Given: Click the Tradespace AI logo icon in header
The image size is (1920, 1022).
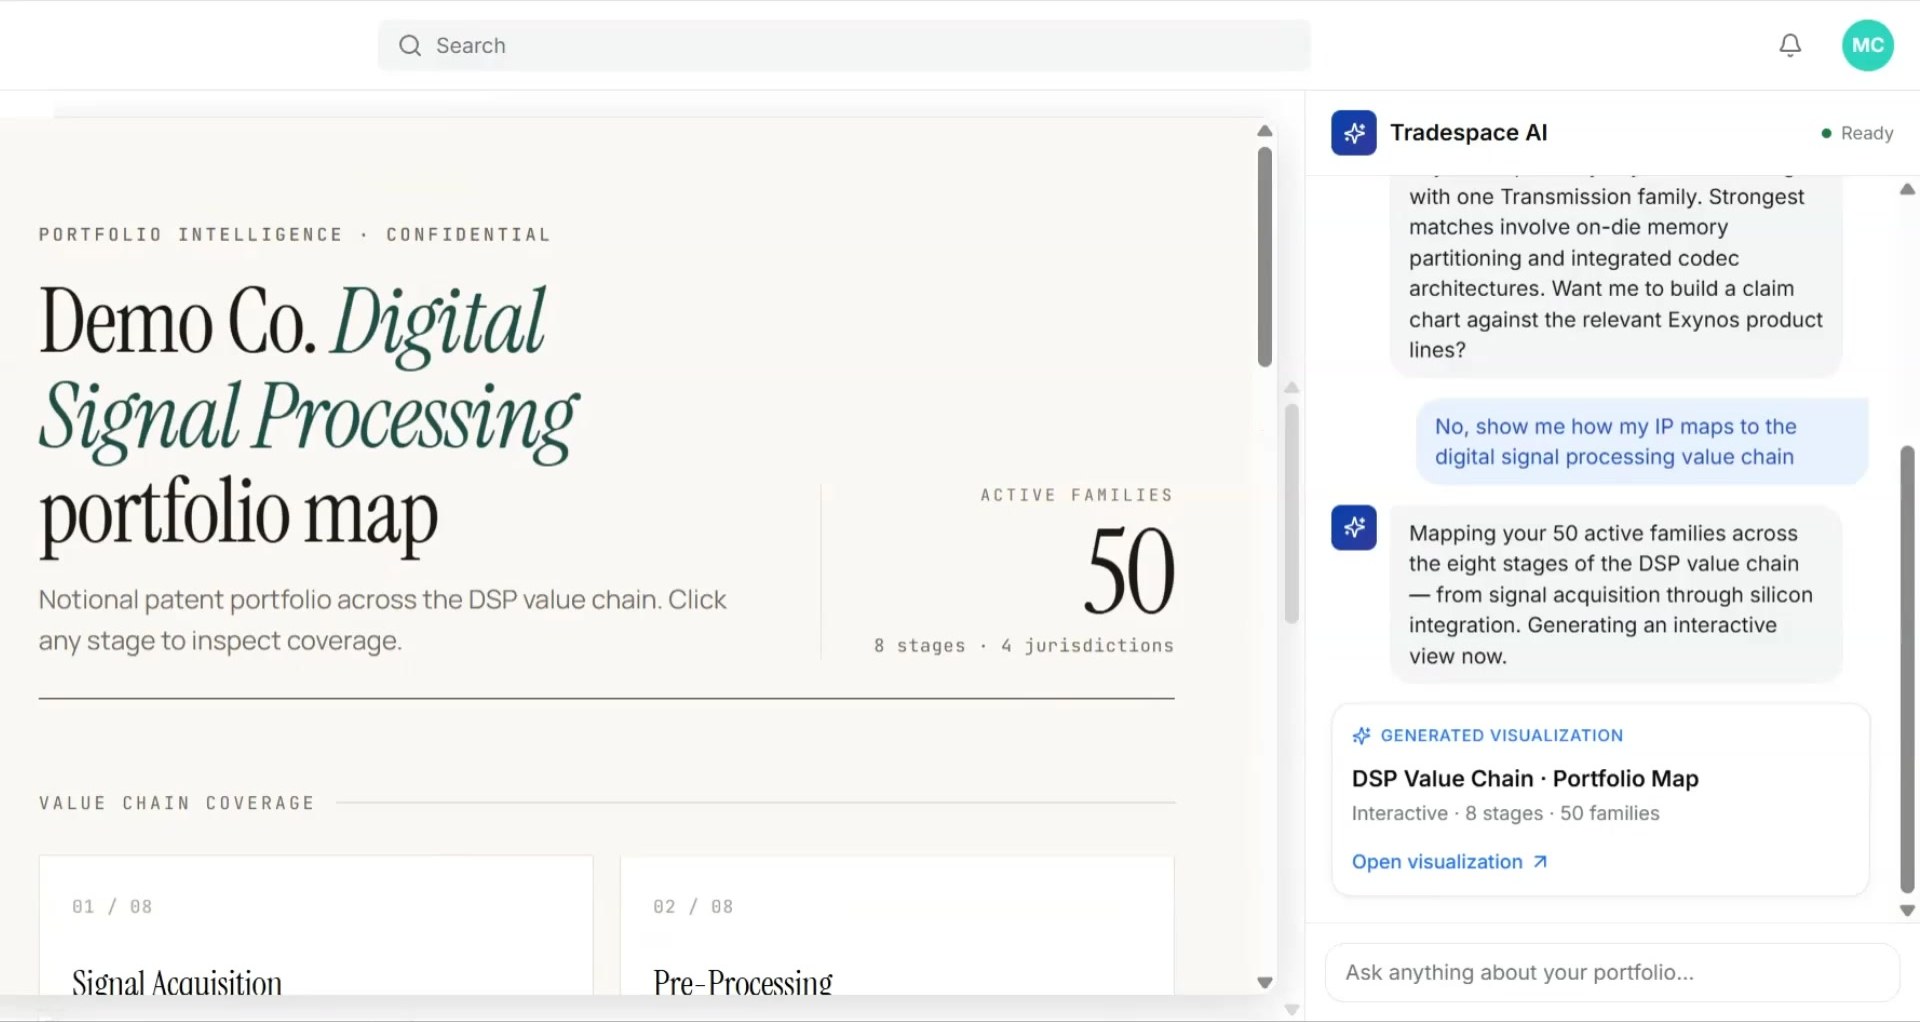Looking at the screenshot, I should pyautogui.click(x=1354, y=132).
